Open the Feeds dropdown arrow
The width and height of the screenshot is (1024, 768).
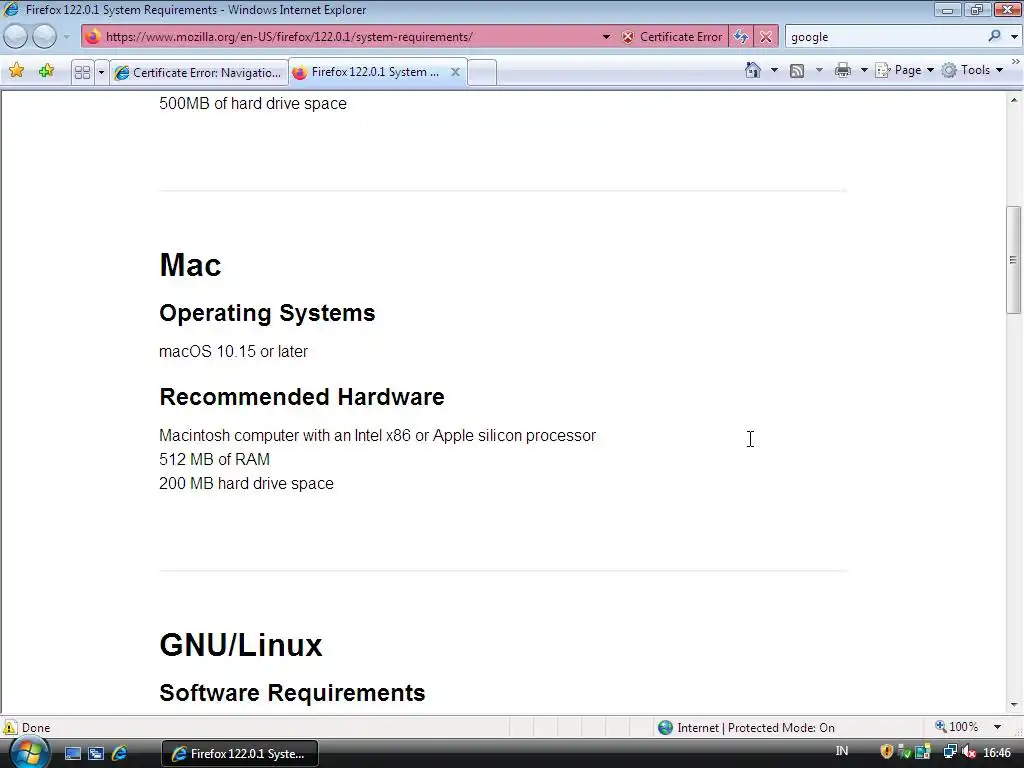pos(819,70)
